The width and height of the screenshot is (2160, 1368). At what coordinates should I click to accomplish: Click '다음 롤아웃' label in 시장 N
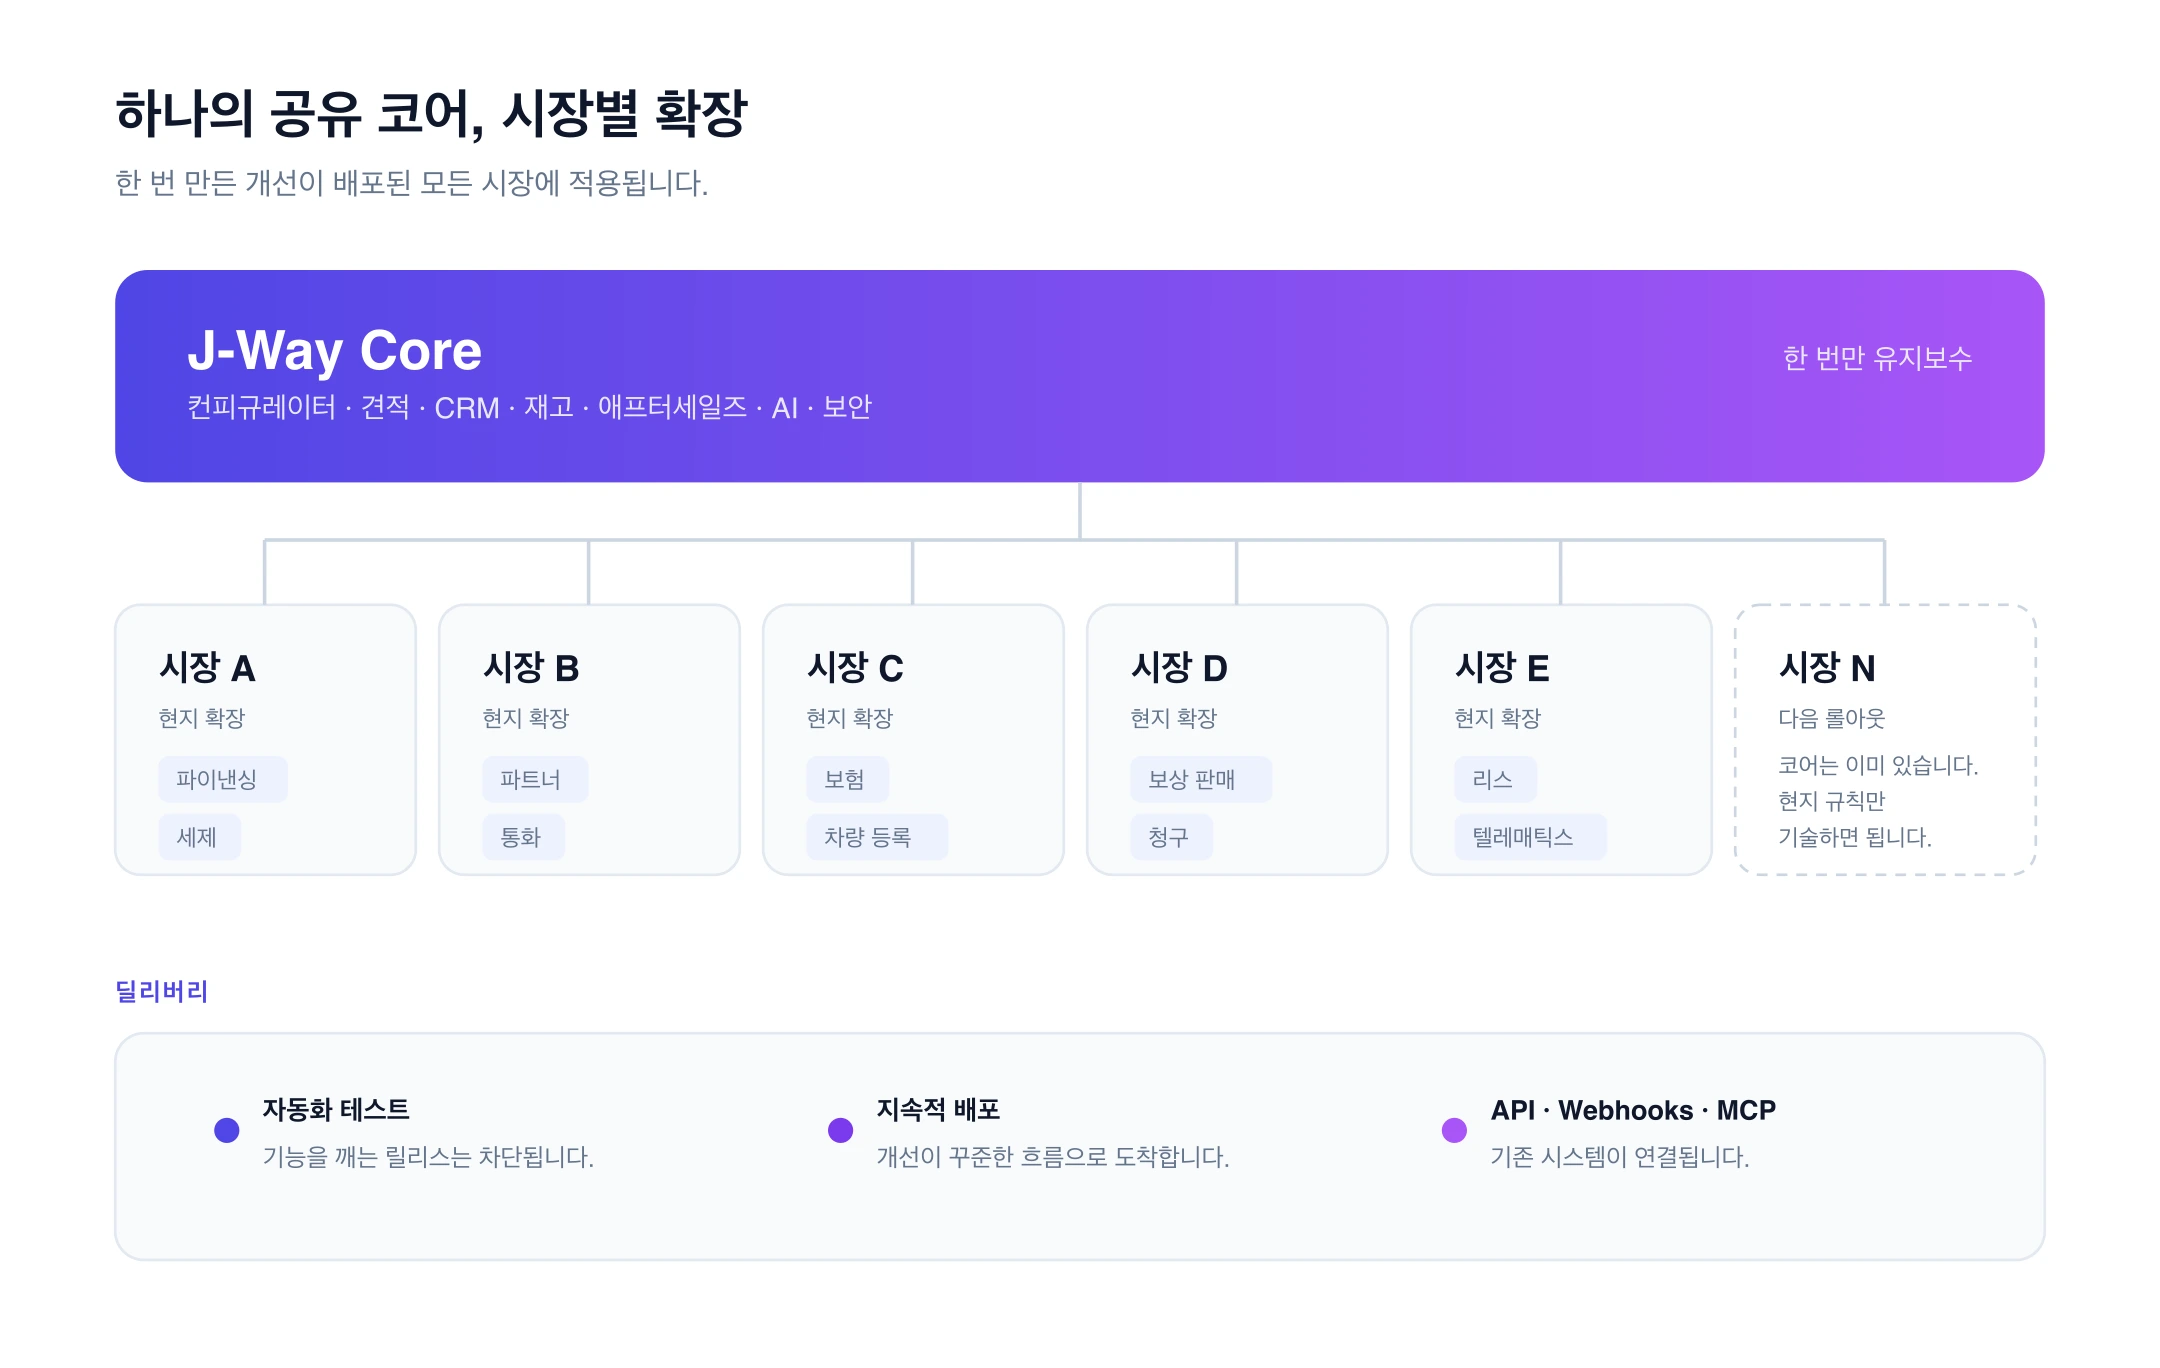[1832, 718]
